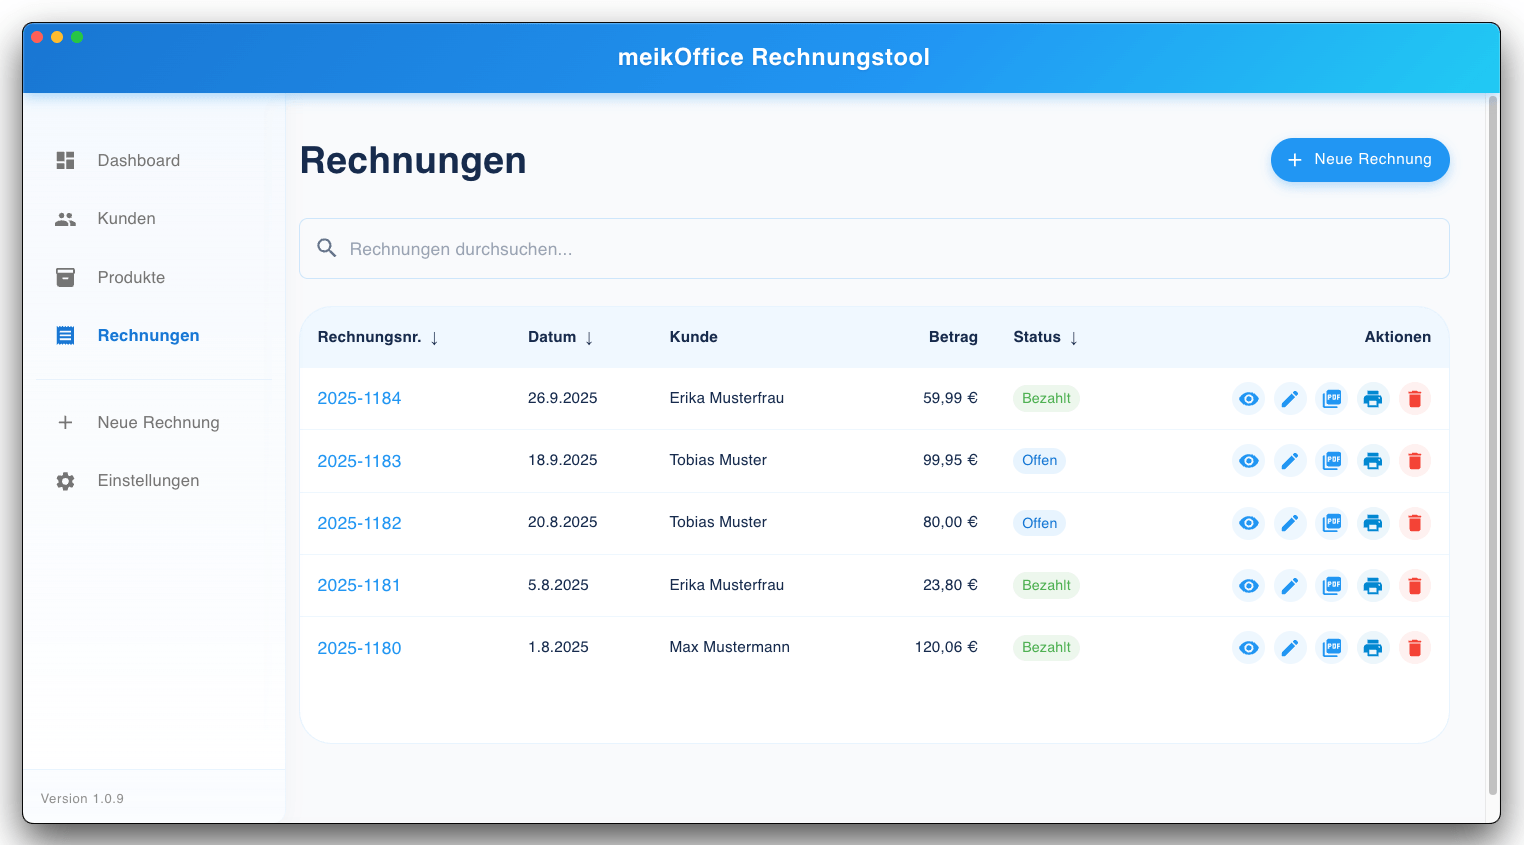Screen dimensions: 1524x845
Task: Click the search magnifier icon
Action: [x=326, y=247]
